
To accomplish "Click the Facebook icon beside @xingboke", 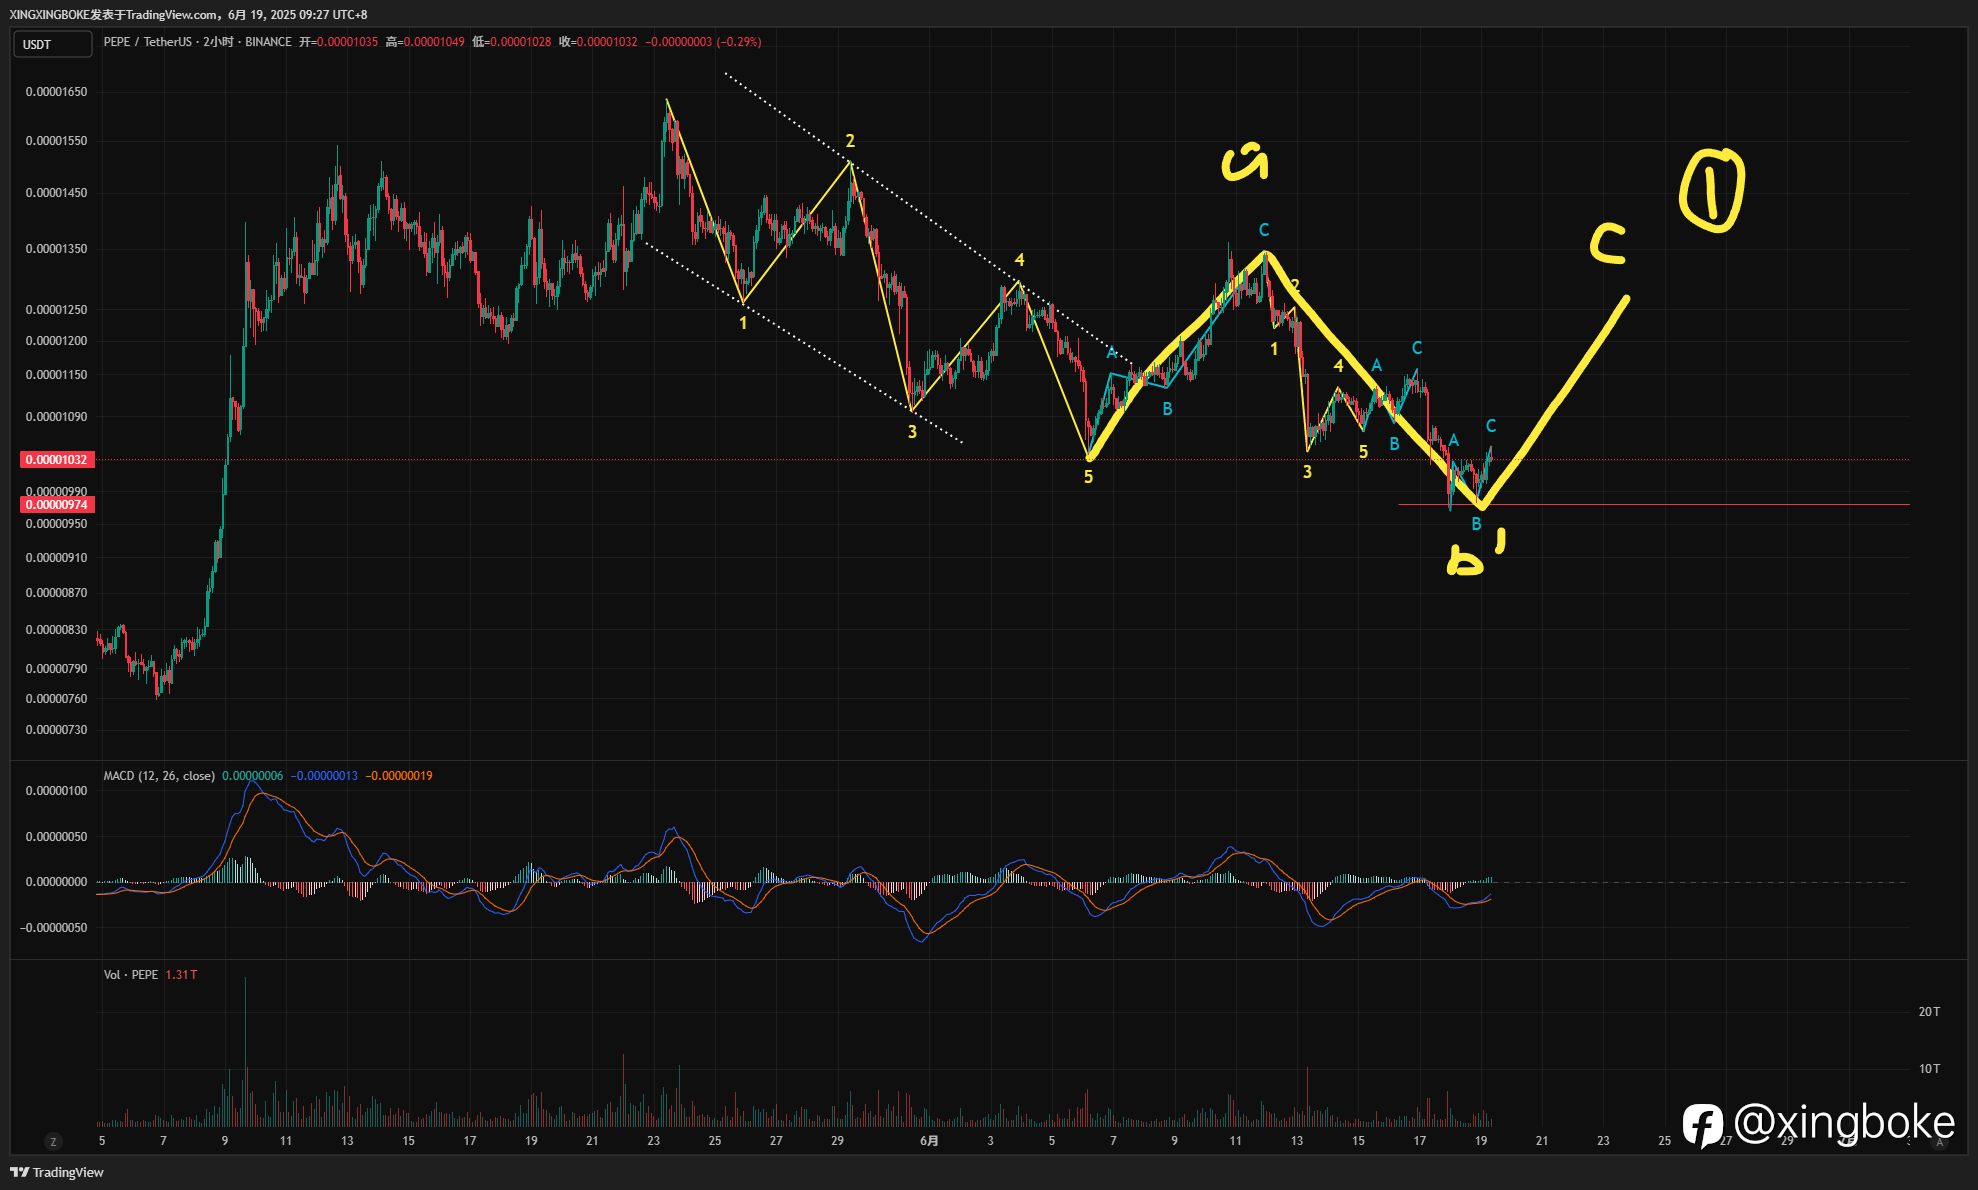I will pyautogui.click(x=1702, y=1125).
